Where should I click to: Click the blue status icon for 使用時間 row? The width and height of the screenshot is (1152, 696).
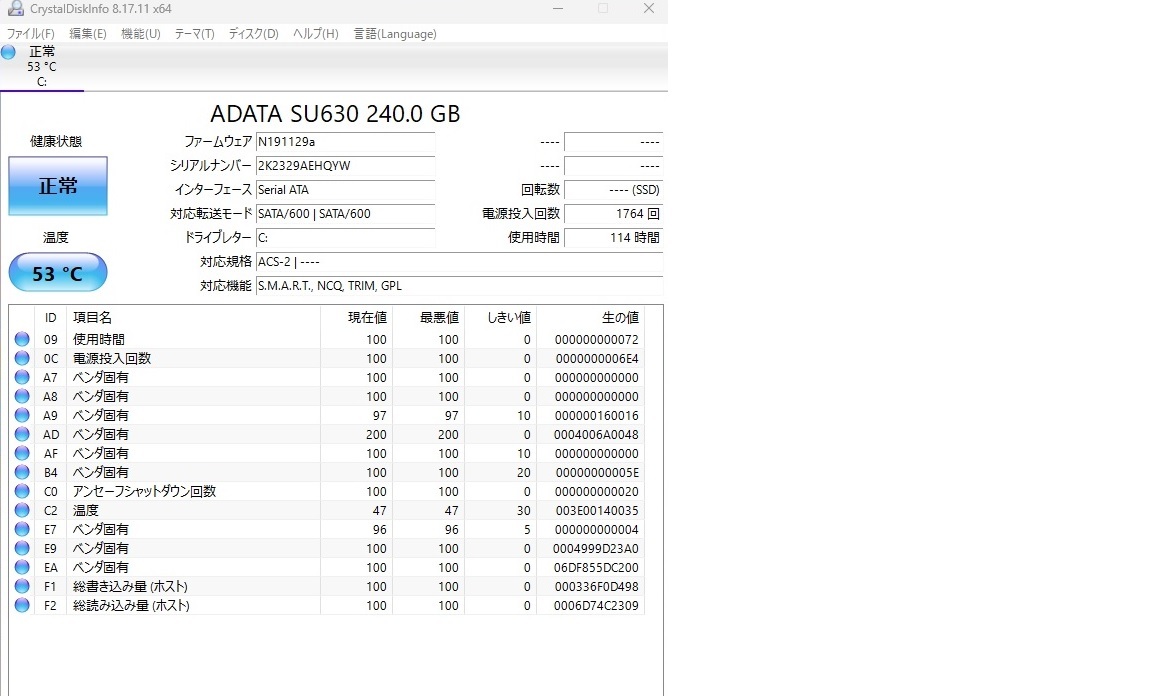[x=22, y=340]
